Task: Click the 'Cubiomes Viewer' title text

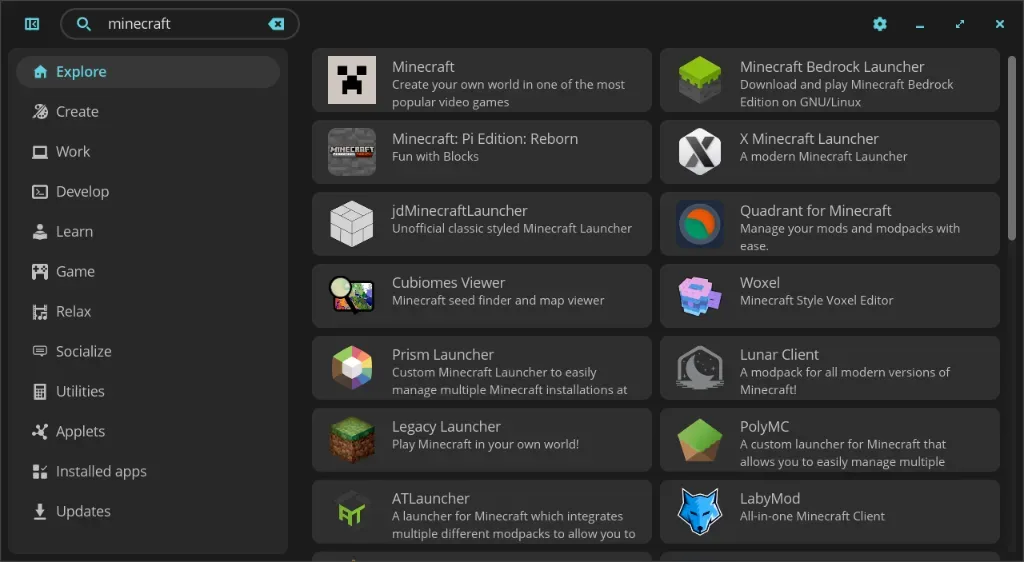Action: coord(448,283)
